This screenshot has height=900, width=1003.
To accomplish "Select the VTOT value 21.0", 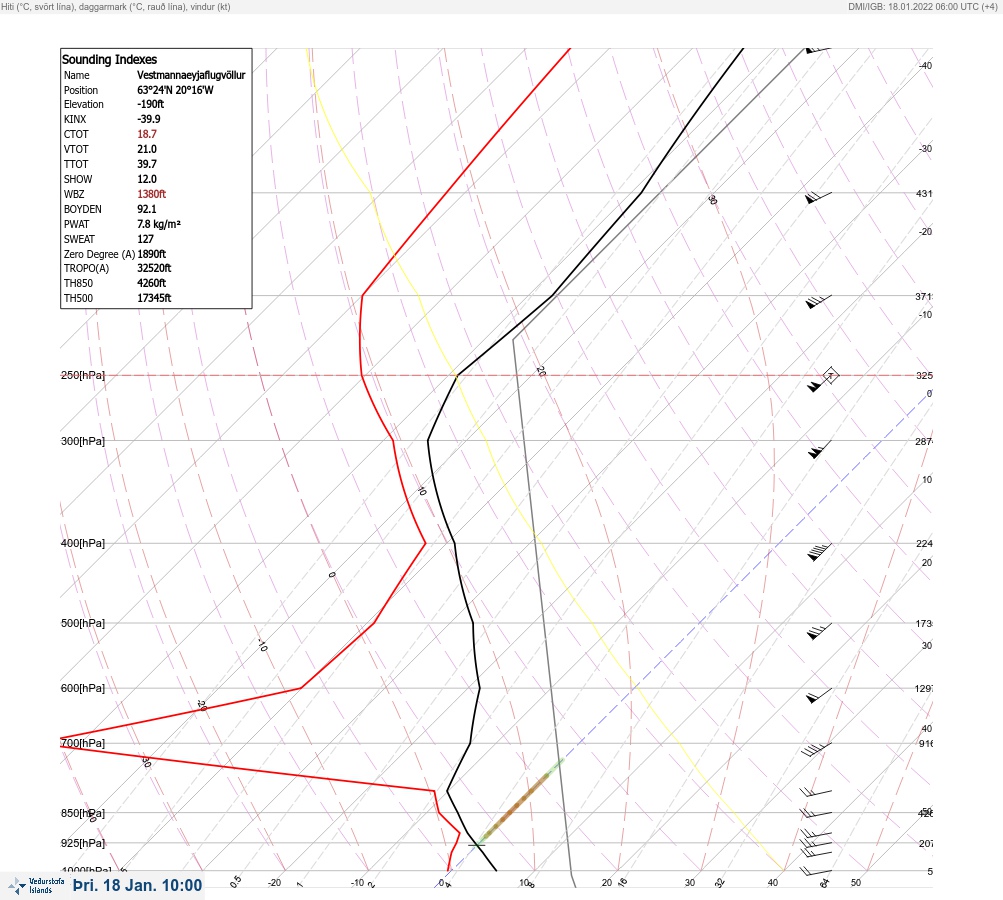I will [146, 149].
